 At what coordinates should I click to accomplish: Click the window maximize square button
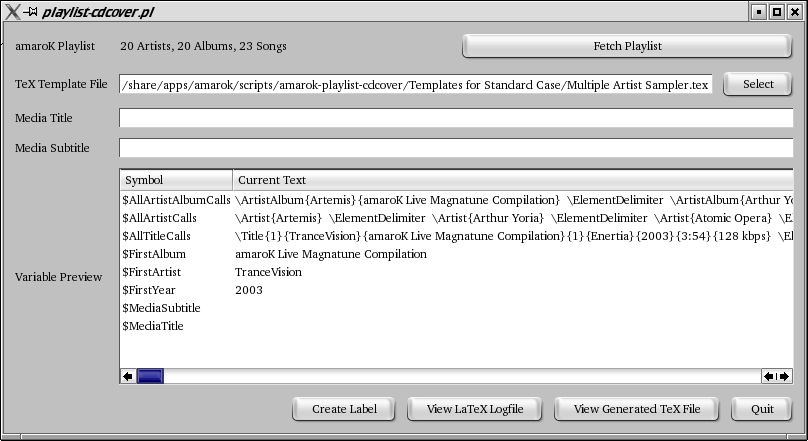pos(777,12)
